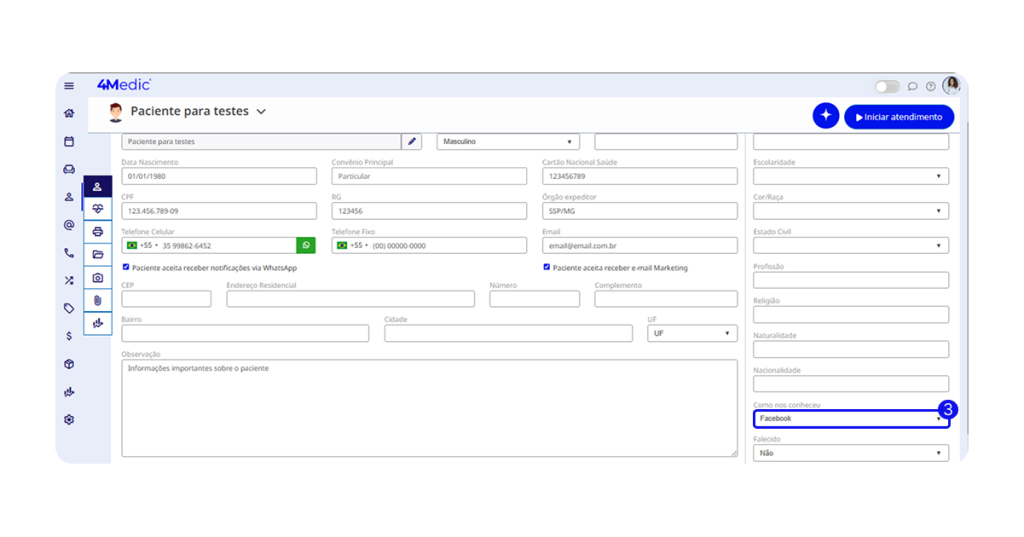Open the calendar icon in left sidebar
The width and height of the screenshot is (1024, 537).
[x=69, y=142]
